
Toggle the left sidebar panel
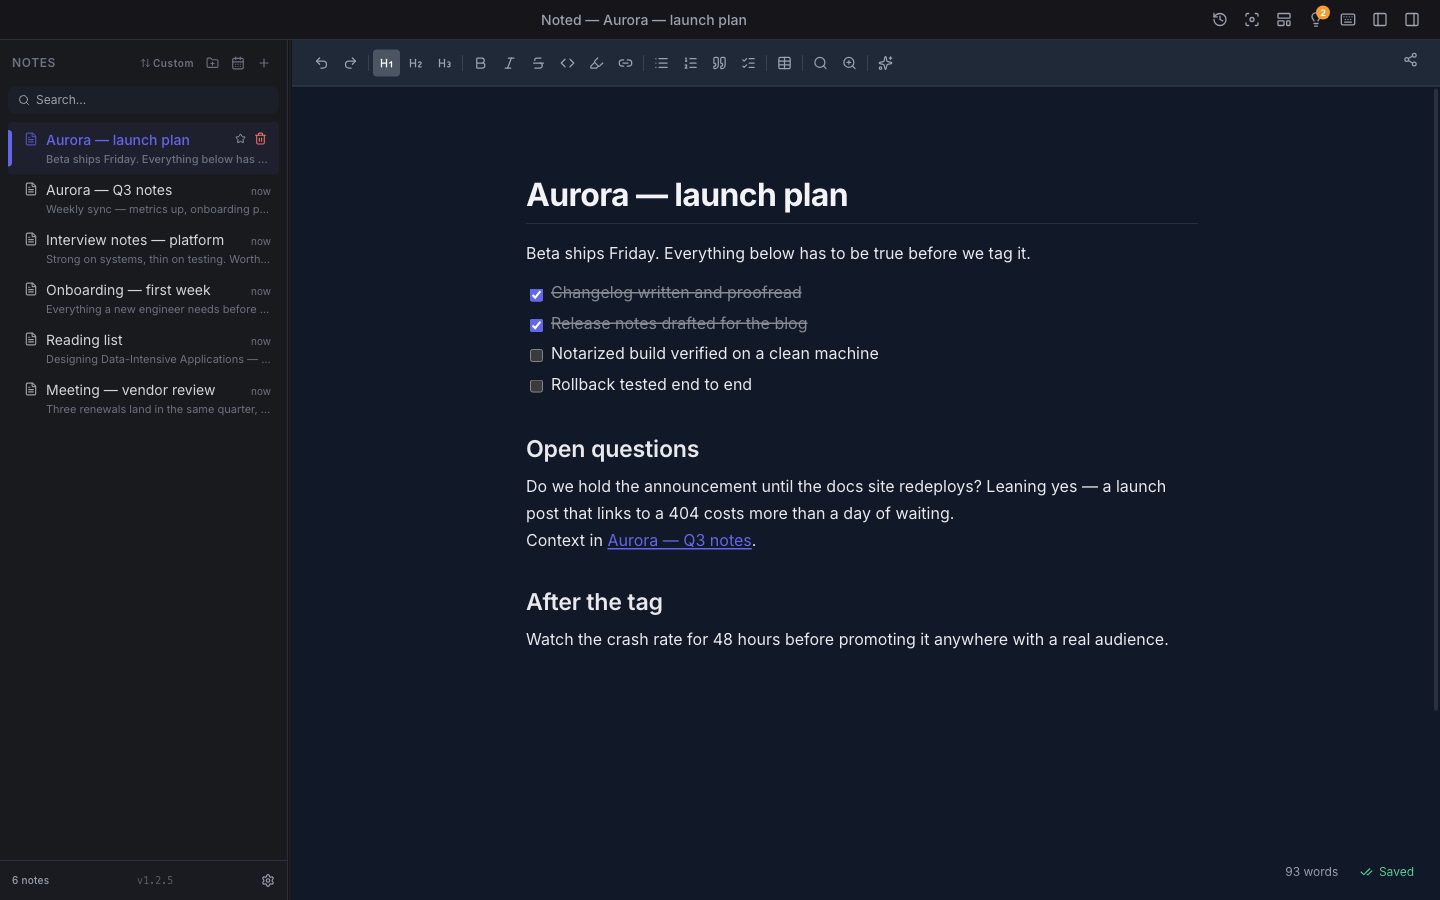(x=1380, y=20)
